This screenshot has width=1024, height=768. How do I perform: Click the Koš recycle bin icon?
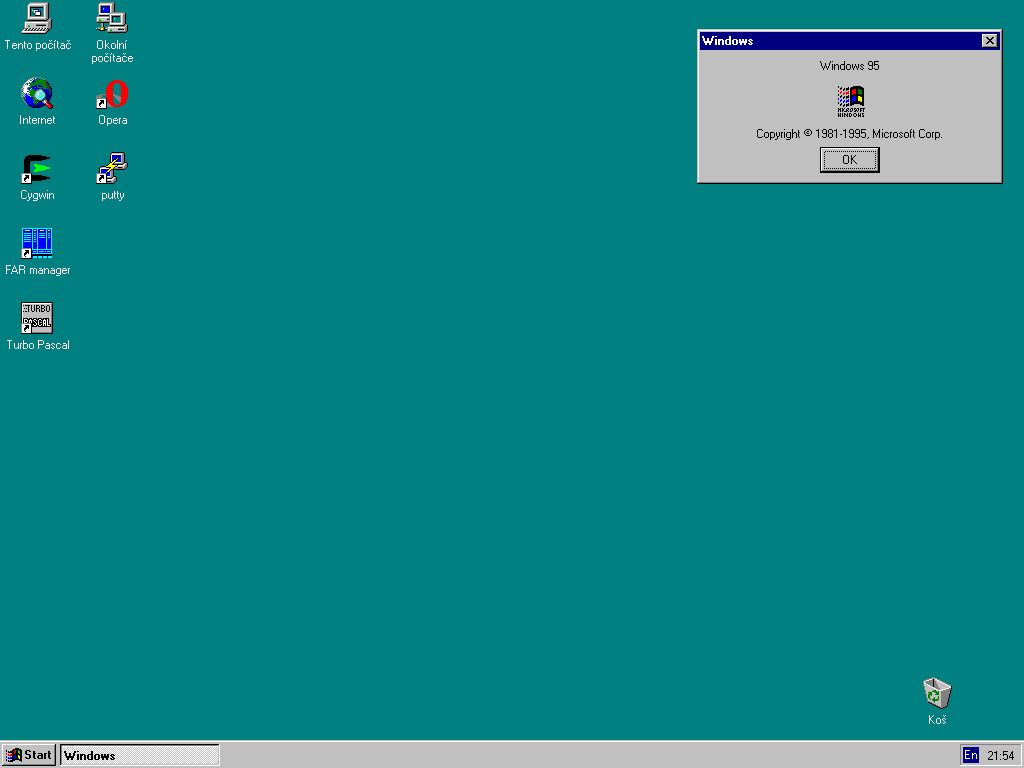click(x=936, y=693)
